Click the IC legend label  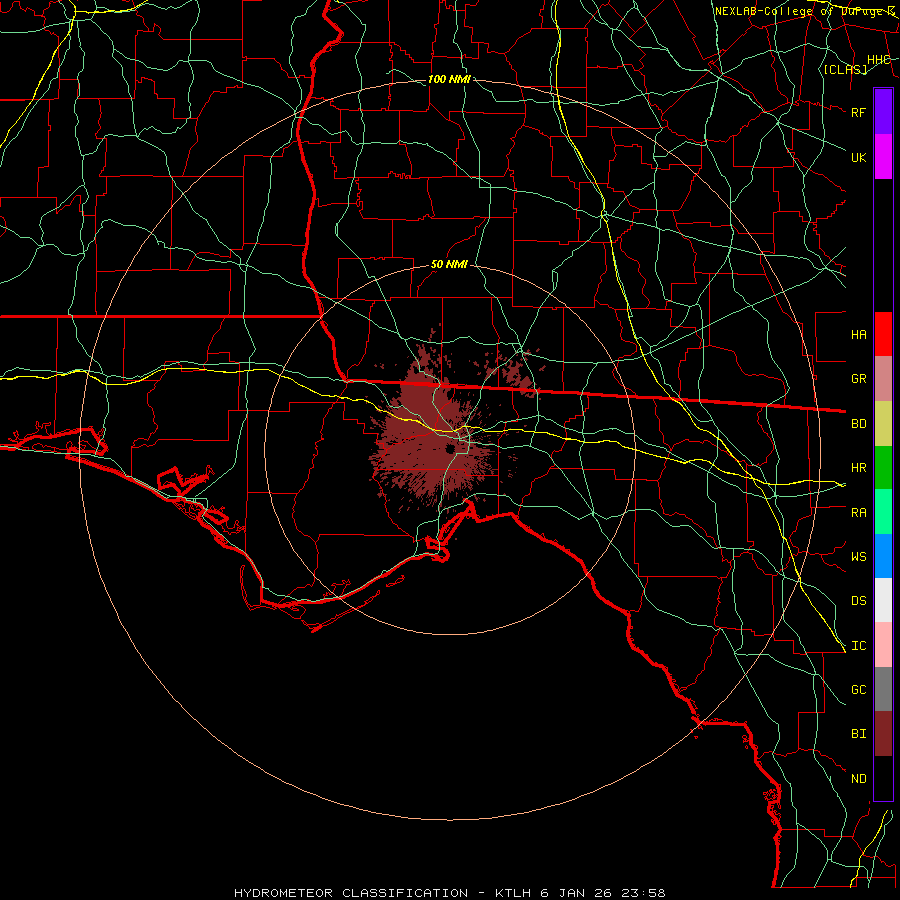(x=859, y=646)
